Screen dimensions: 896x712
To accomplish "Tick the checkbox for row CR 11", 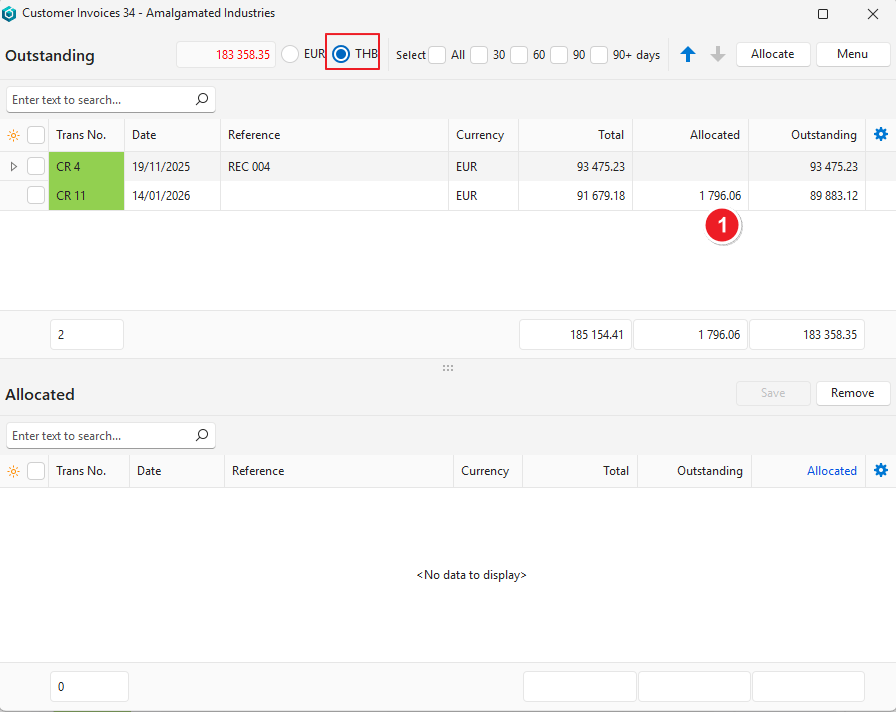I will click(36, 196).
